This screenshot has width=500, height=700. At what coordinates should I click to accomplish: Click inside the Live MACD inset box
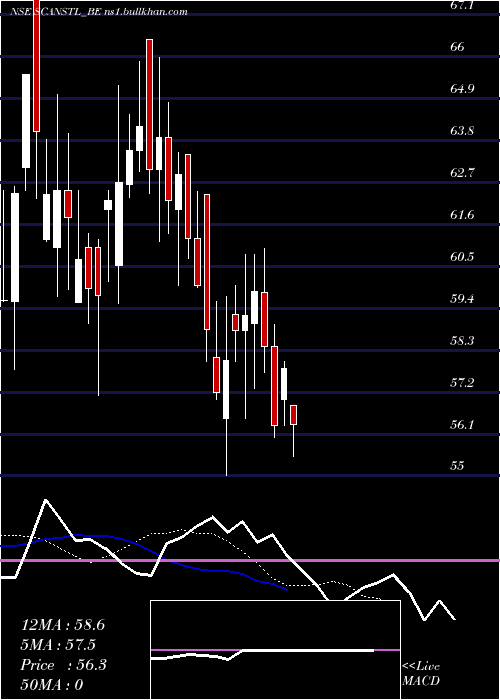click(x=275, y=650)
